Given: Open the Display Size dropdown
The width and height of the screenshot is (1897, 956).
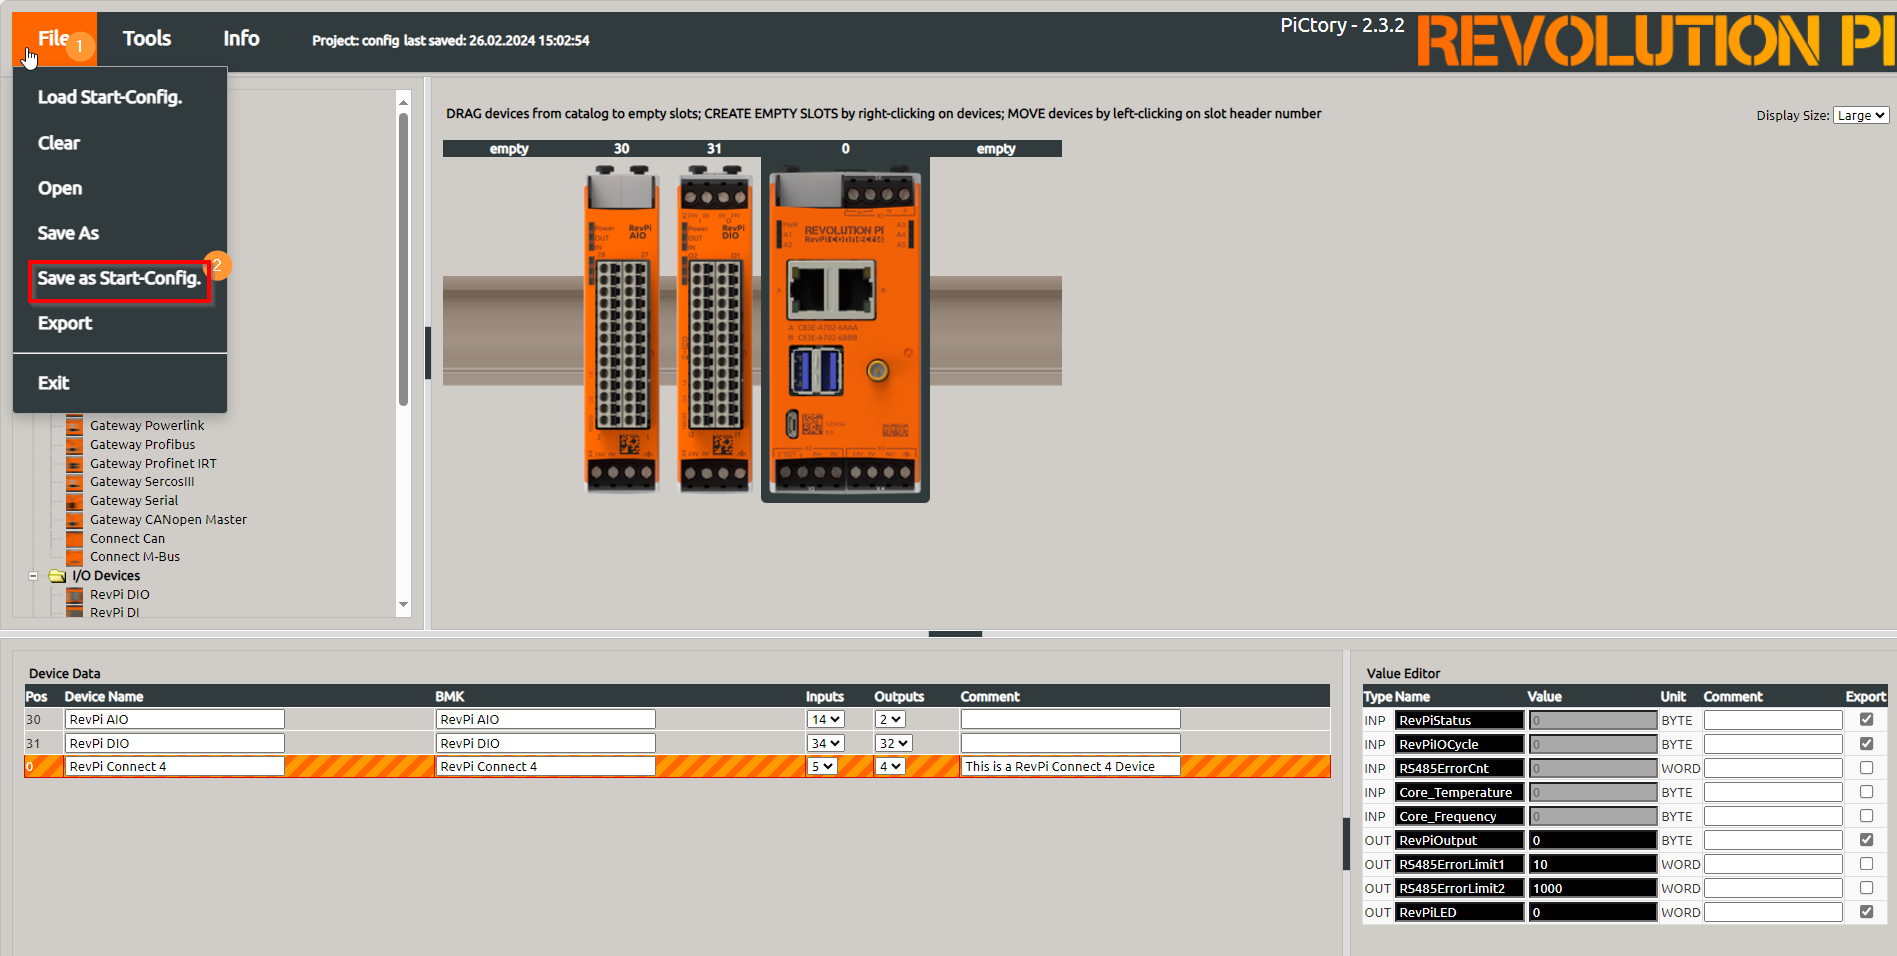Looking at the screenshot, I should [x=1861, y=115].
